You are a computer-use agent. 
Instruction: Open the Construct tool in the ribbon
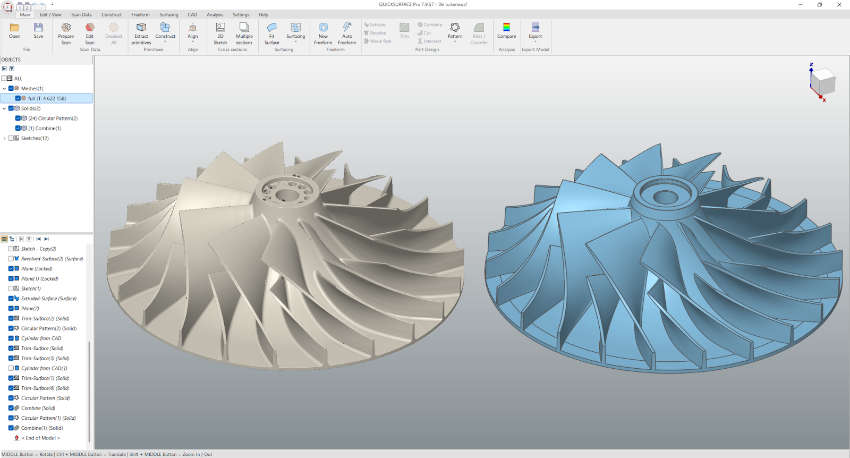[165, 30]
